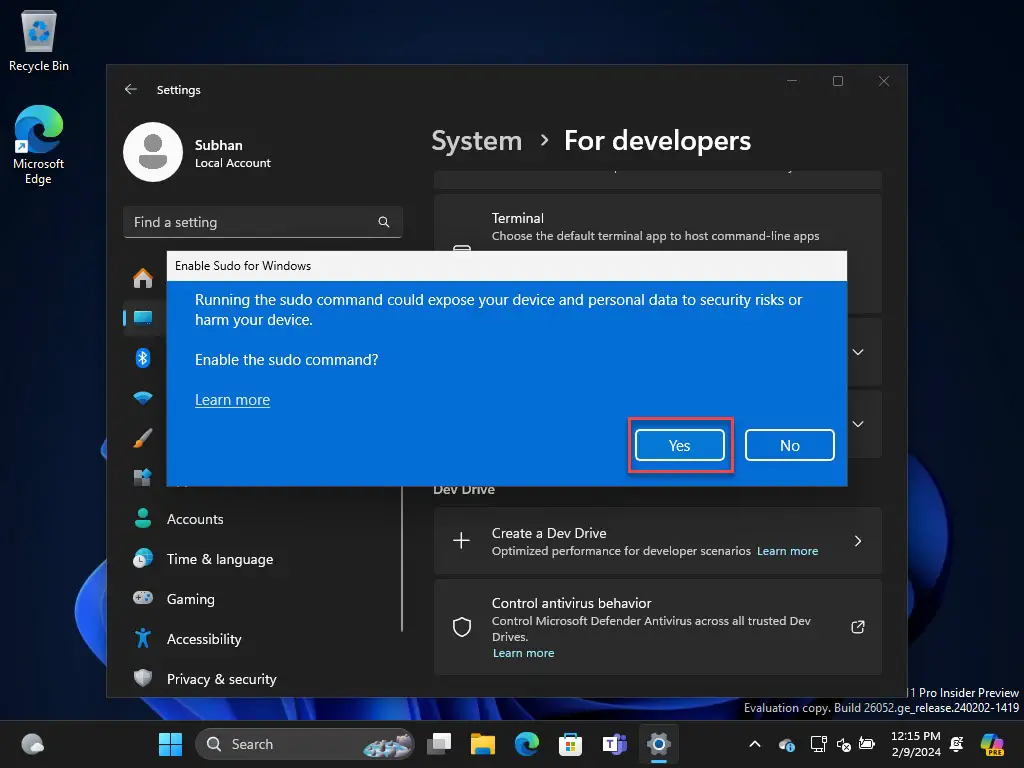The width and height of the screenshot is (1024, 768).
Task: Open Task View on taskbar
Action: [x=439, y=744]
